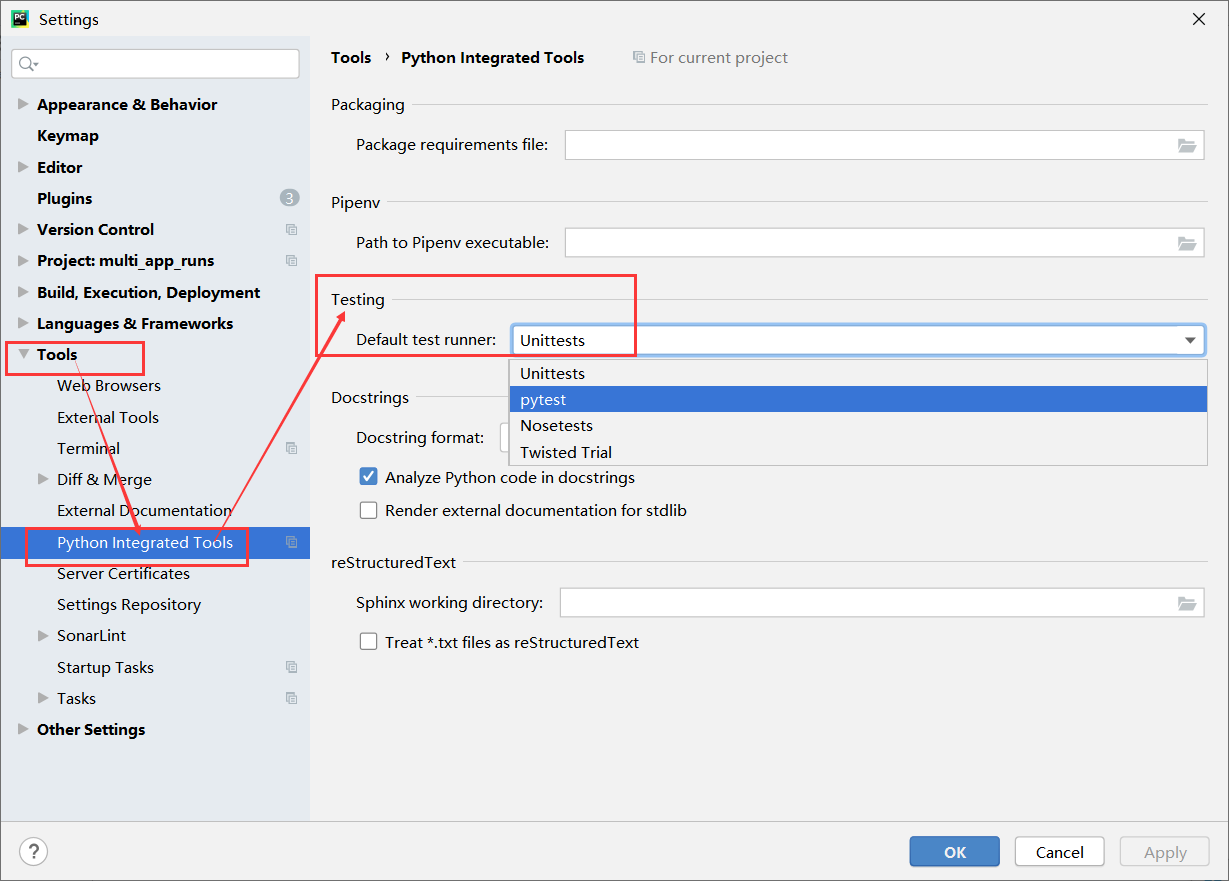Open the Plugins settings page

click(x=65, y=198)
